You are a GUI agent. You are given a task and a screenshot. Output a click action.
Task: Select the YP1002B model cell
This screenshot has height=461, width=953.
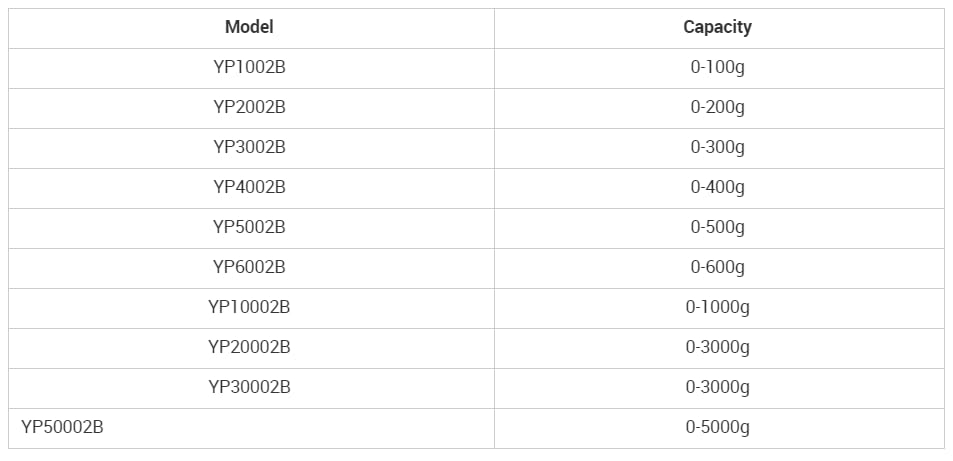point(249,67)
